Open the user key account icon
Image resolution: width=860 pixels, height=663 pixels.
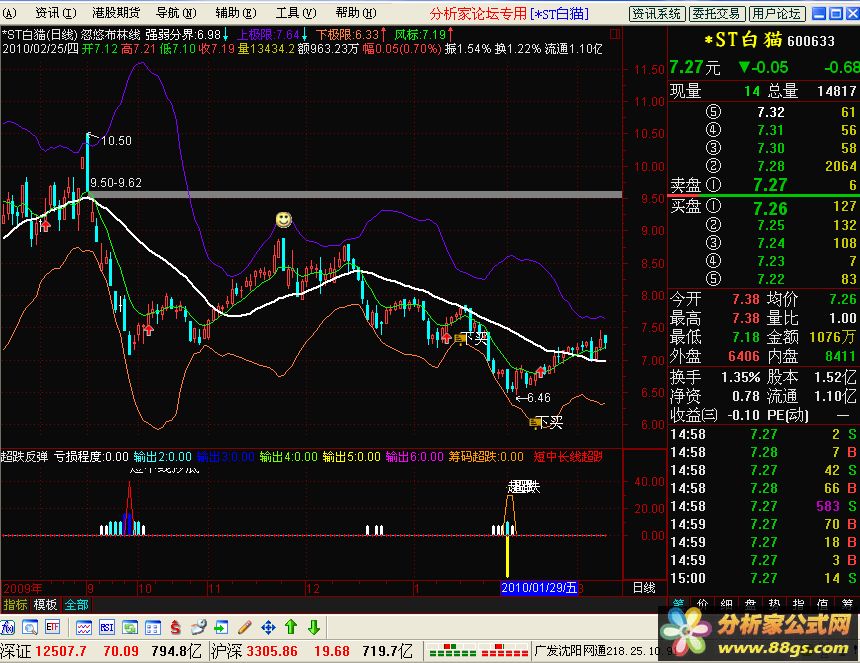[199, 627]
